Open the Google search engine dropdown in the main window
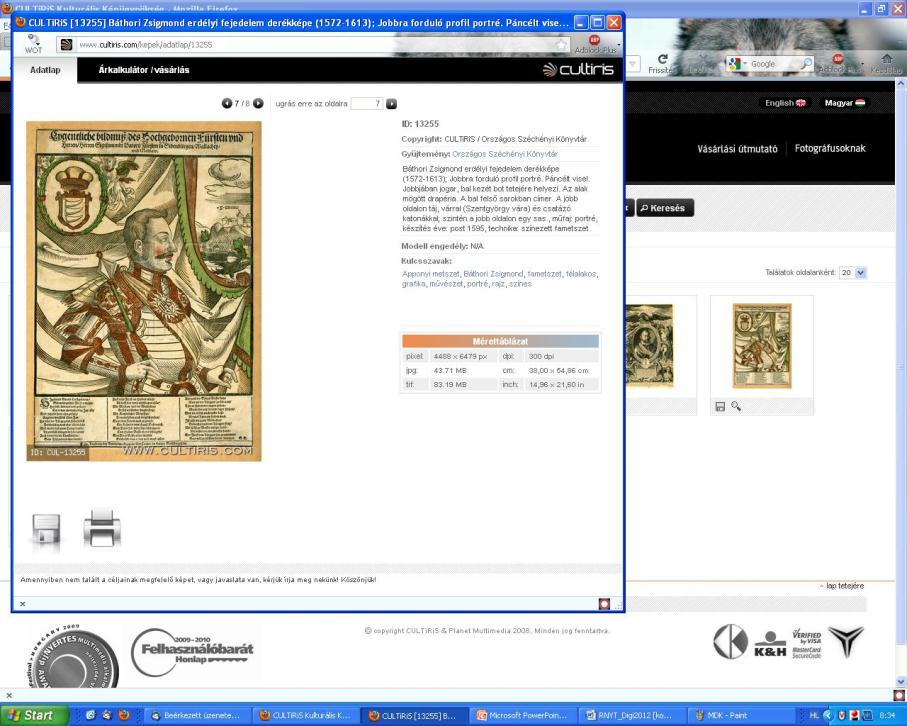907x726 pixels. point(745,64)
